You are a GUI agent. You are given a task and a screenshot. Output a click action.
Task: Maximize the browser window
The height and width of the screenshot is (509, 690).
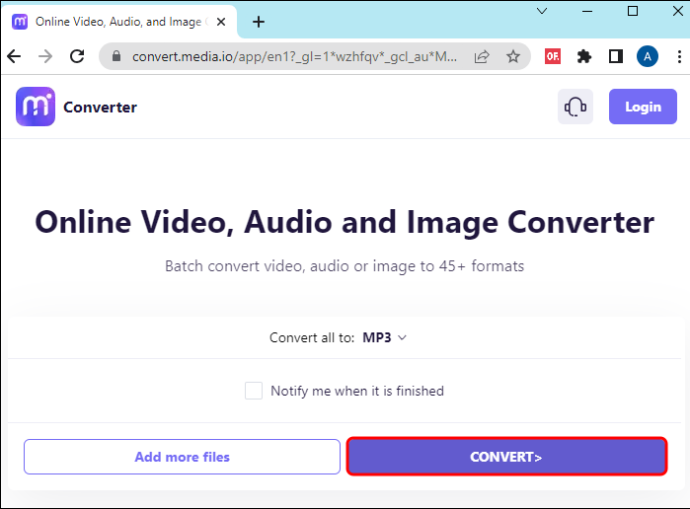click(x=632, y=11)
